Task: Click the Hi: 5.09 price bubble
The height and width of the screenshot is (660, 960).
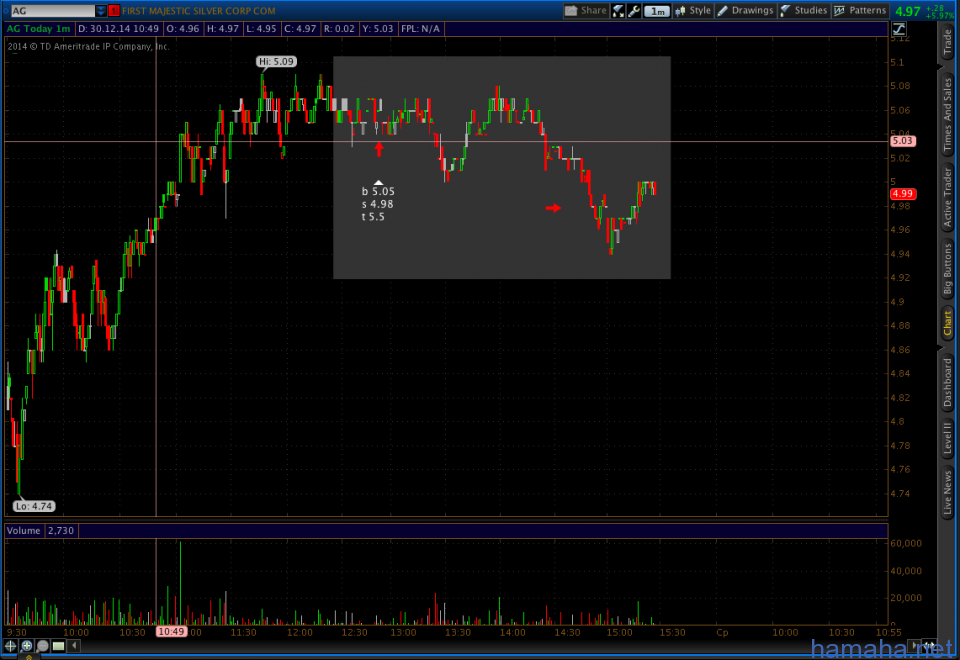Action: pyautogui.click(x=276, y=61)
